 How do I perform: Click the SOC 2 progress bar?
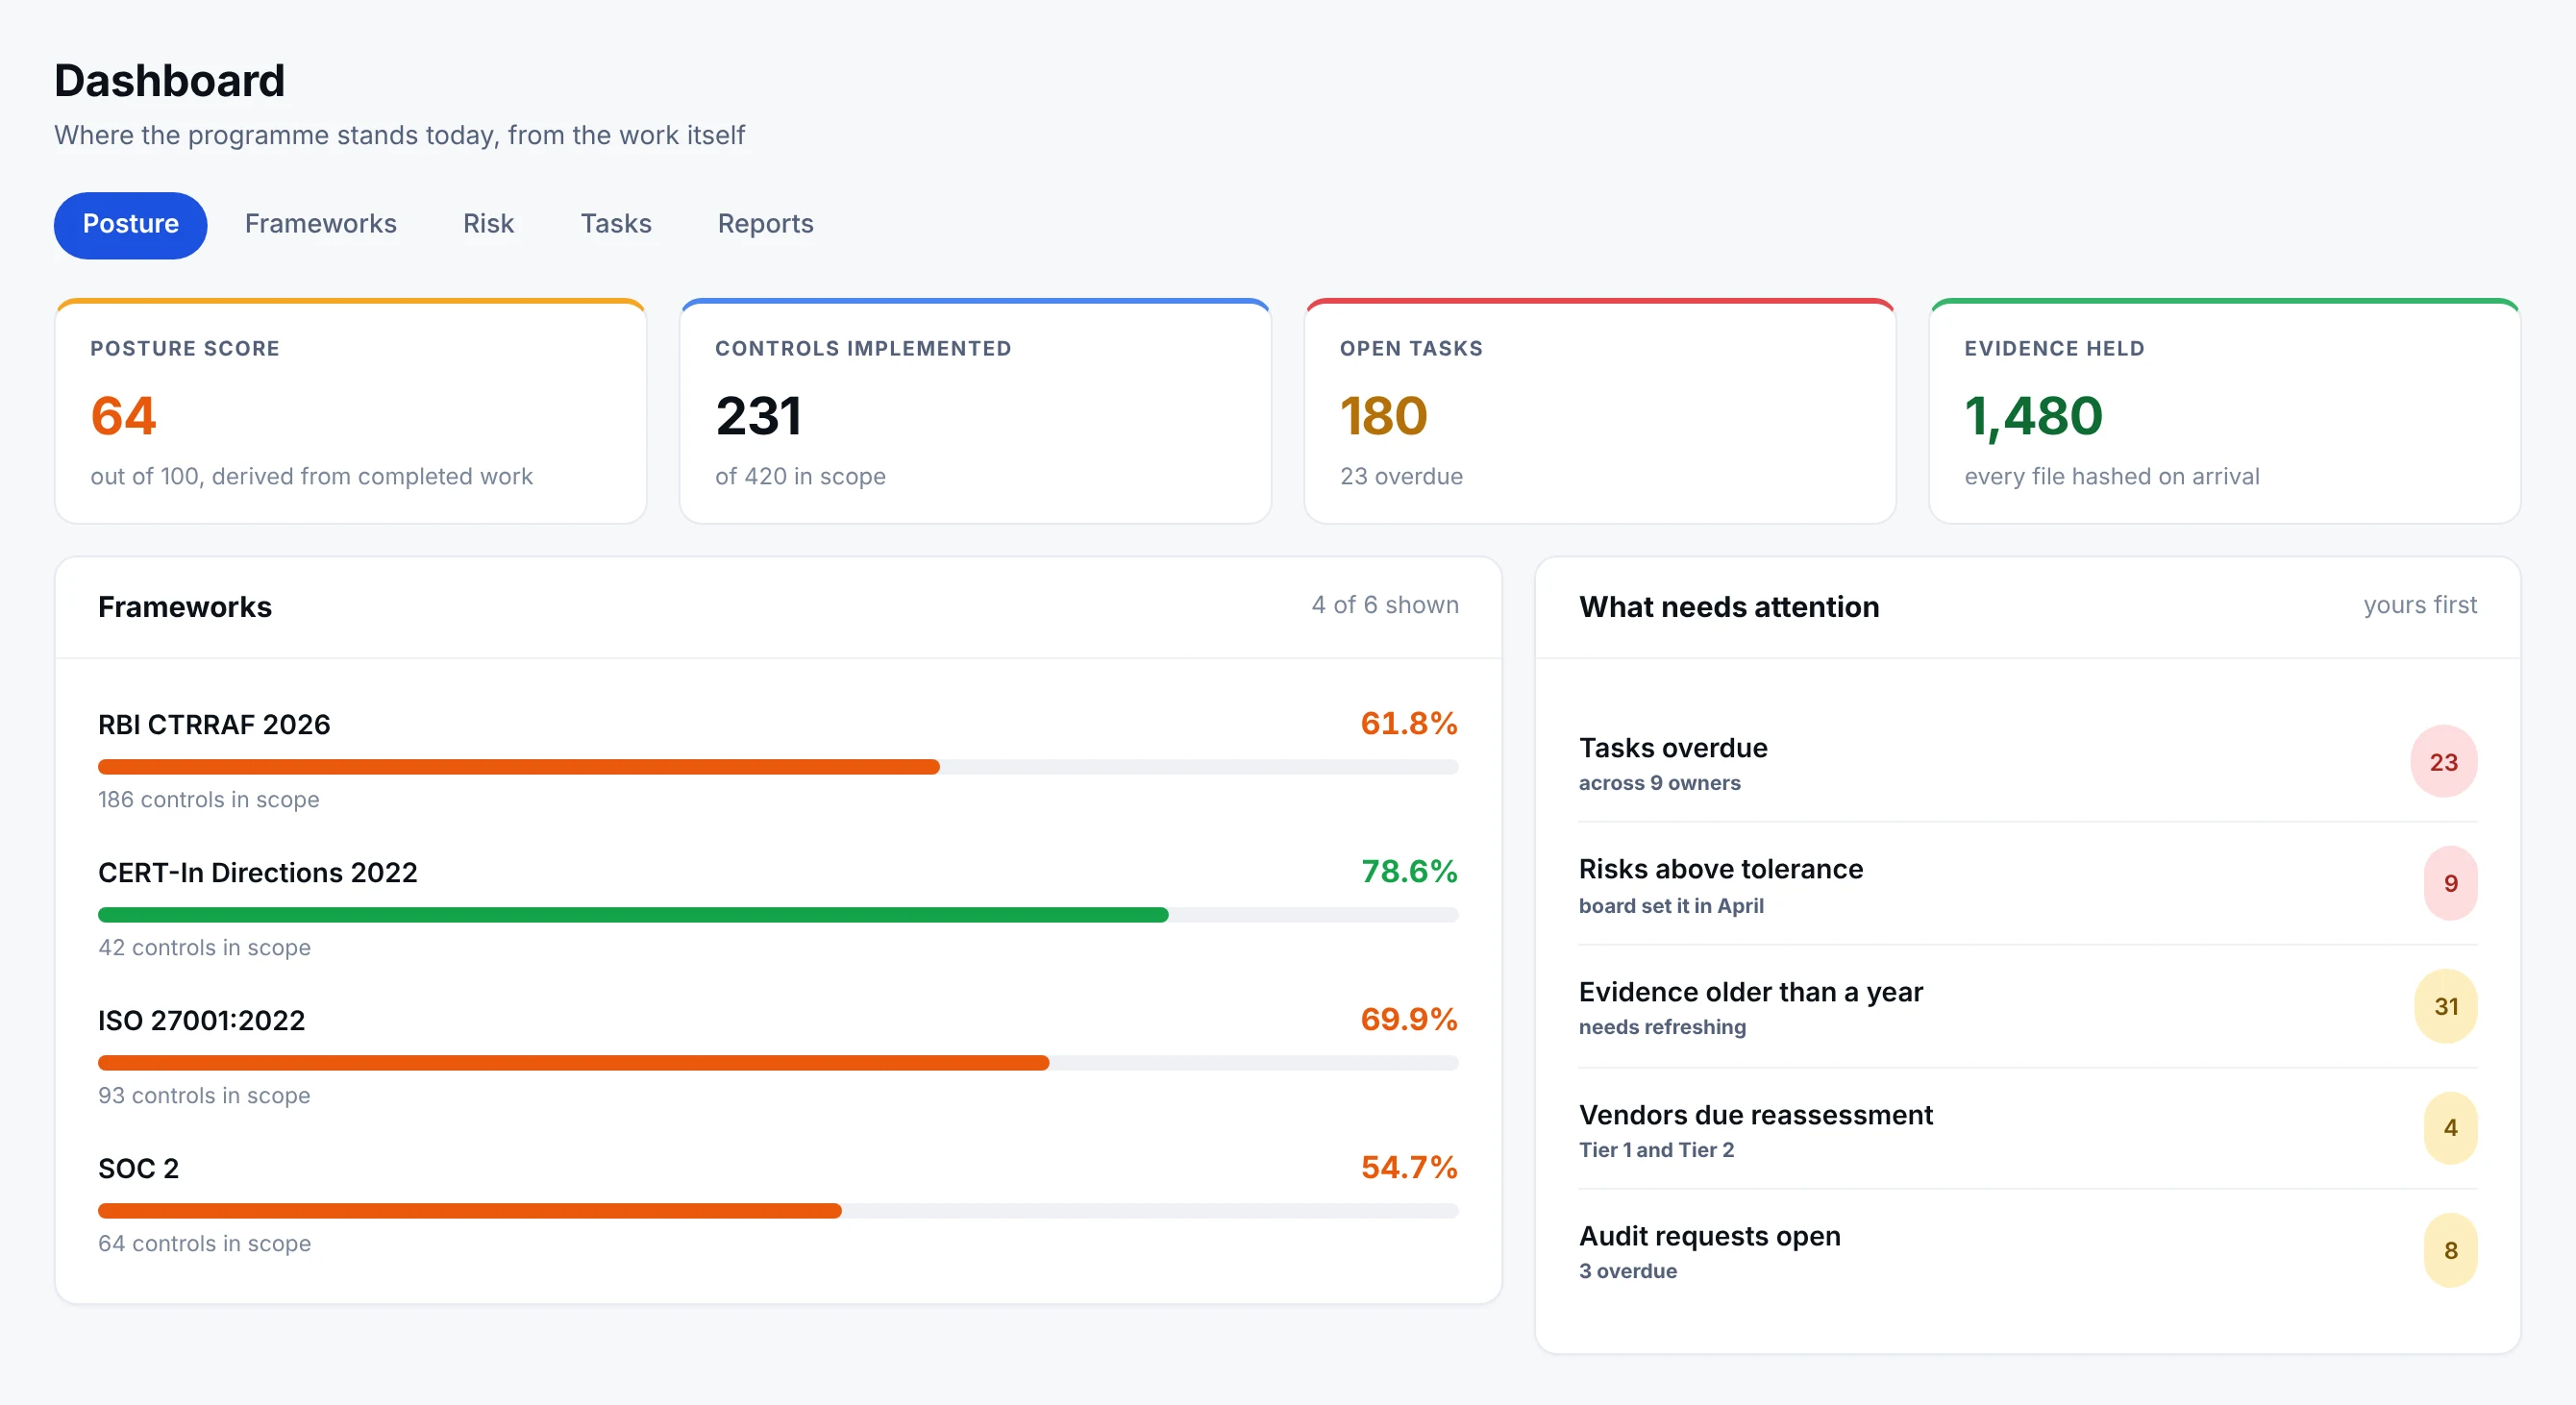778,1211
